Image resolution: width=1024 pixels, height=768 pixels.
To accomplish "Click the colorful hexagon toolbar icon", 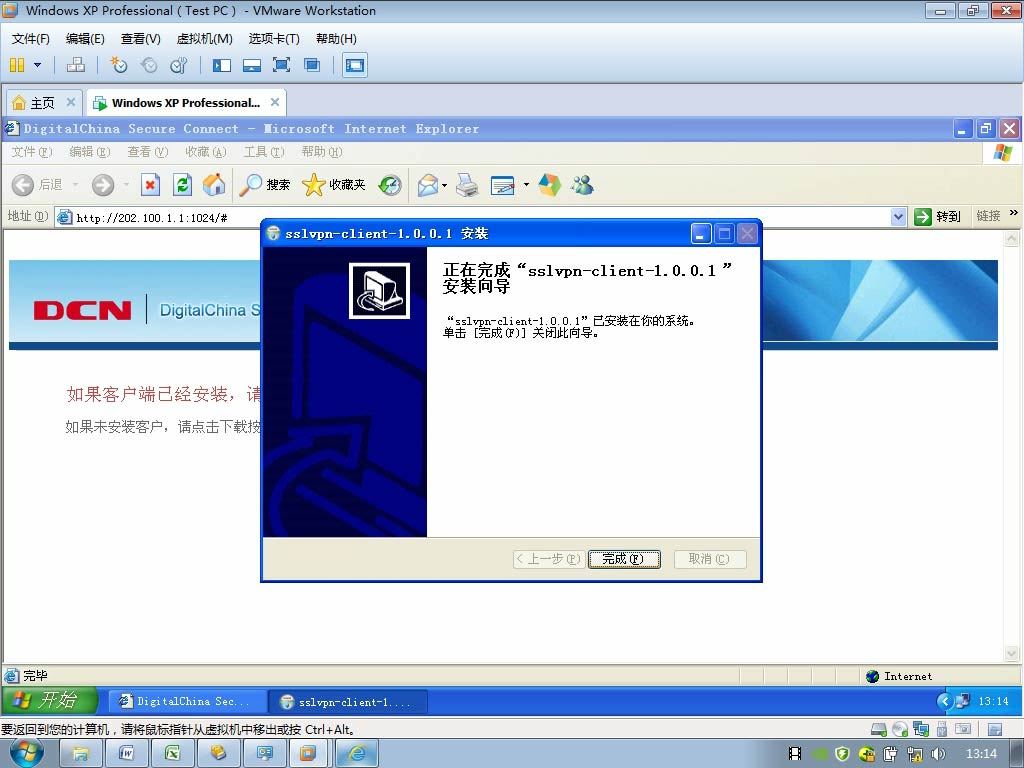I will (x=550, y=185).
